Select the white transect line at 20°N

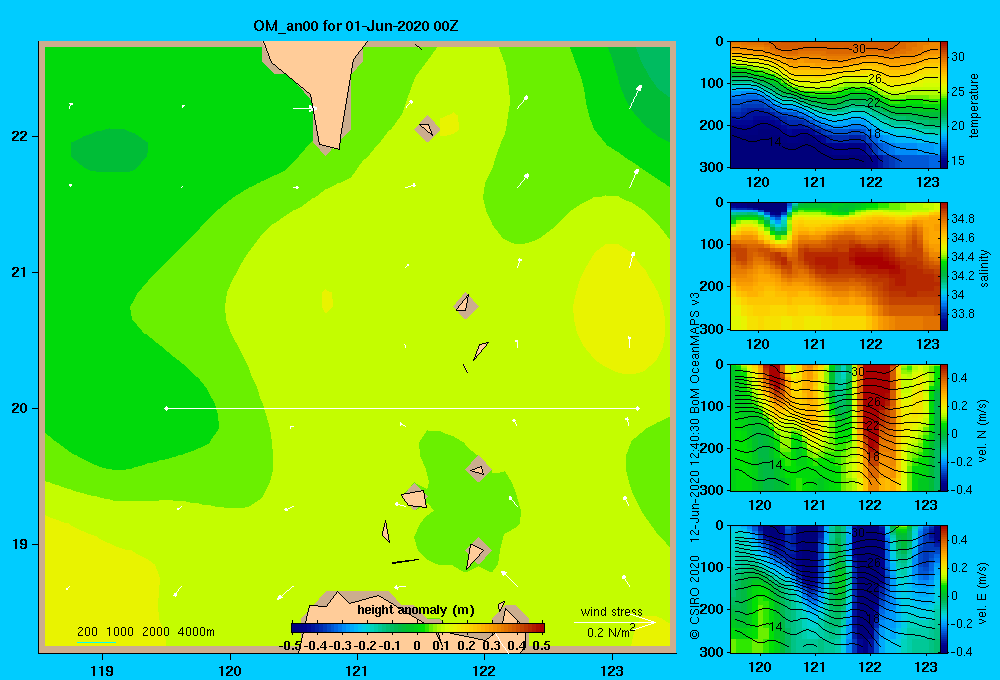point(402,408)
